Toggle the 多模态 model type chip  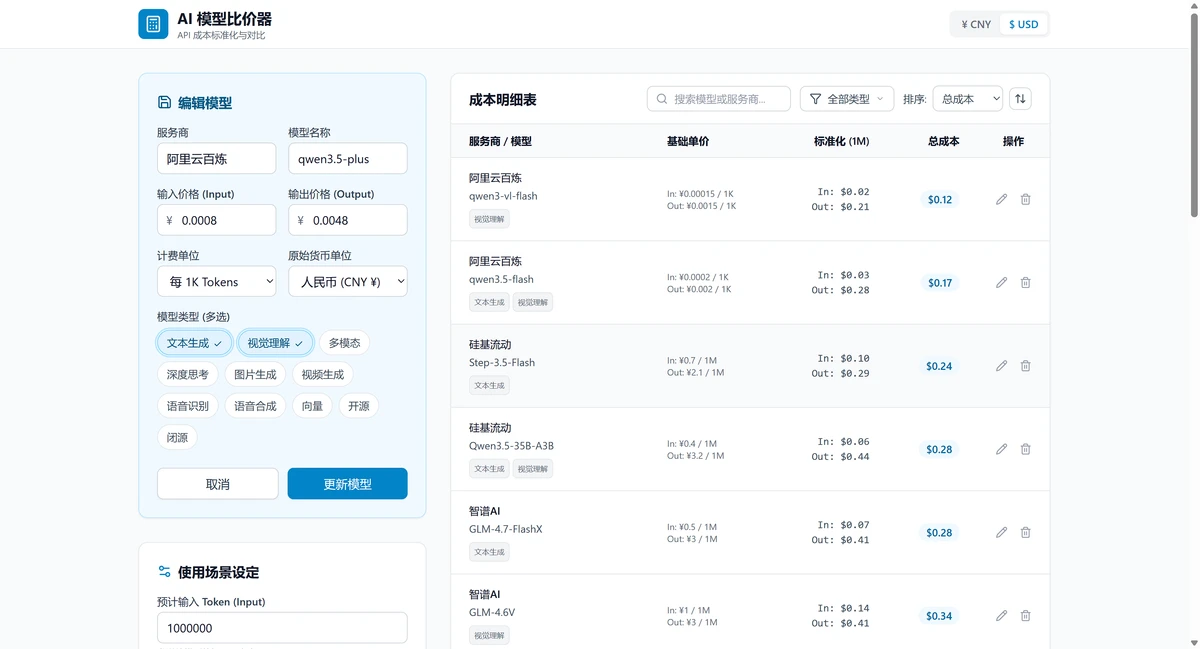(343, 342)
